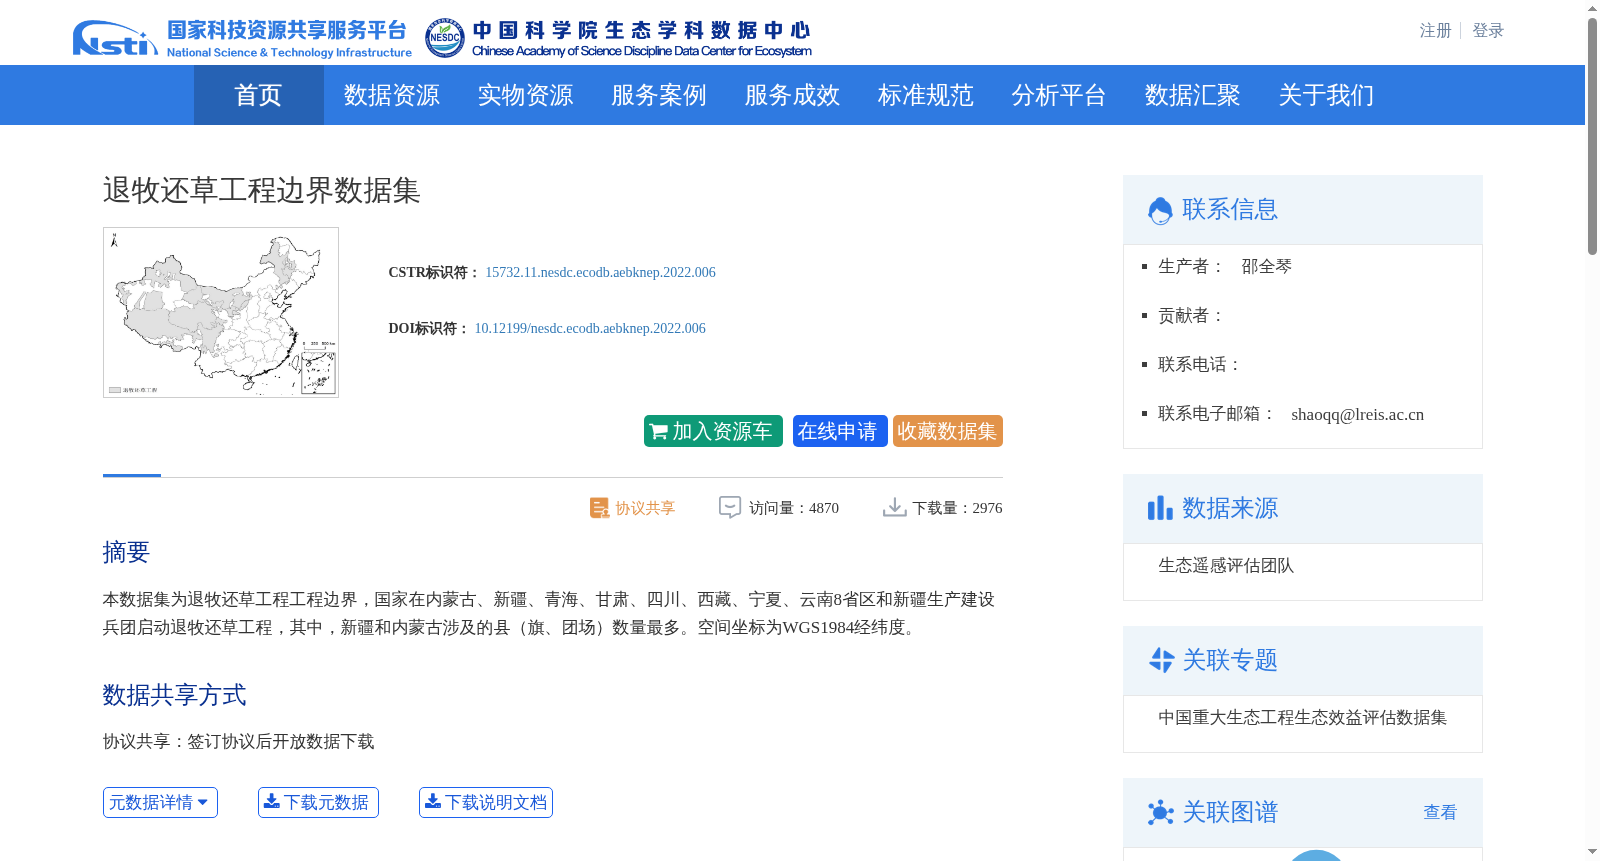Click the 访问量 view count icon
1600x861 pixels.
click(x=730, y=507)
